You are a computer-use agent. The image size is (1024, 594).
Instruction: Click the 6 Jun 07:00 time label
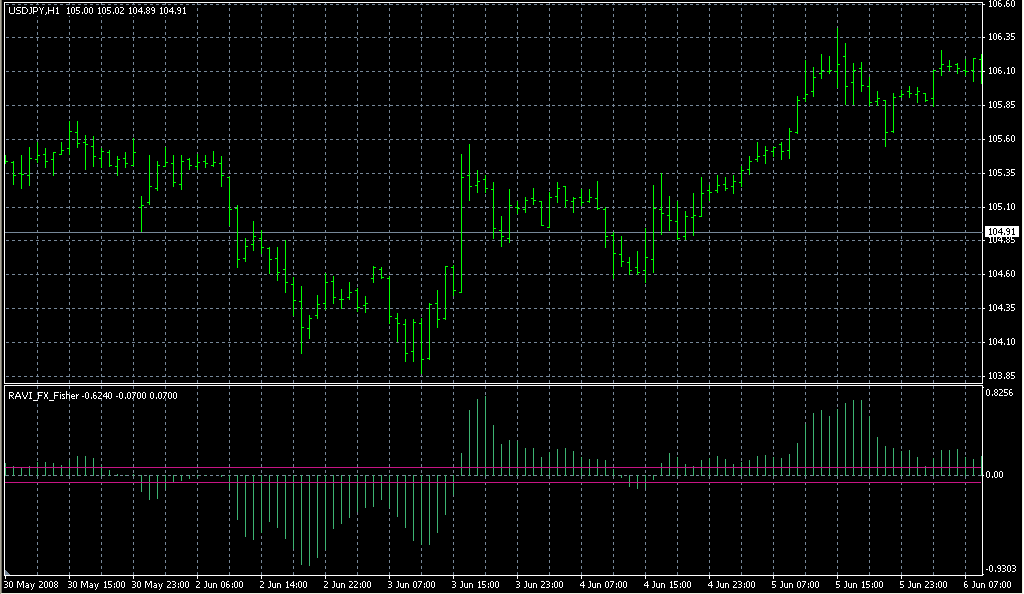(987, 584)
